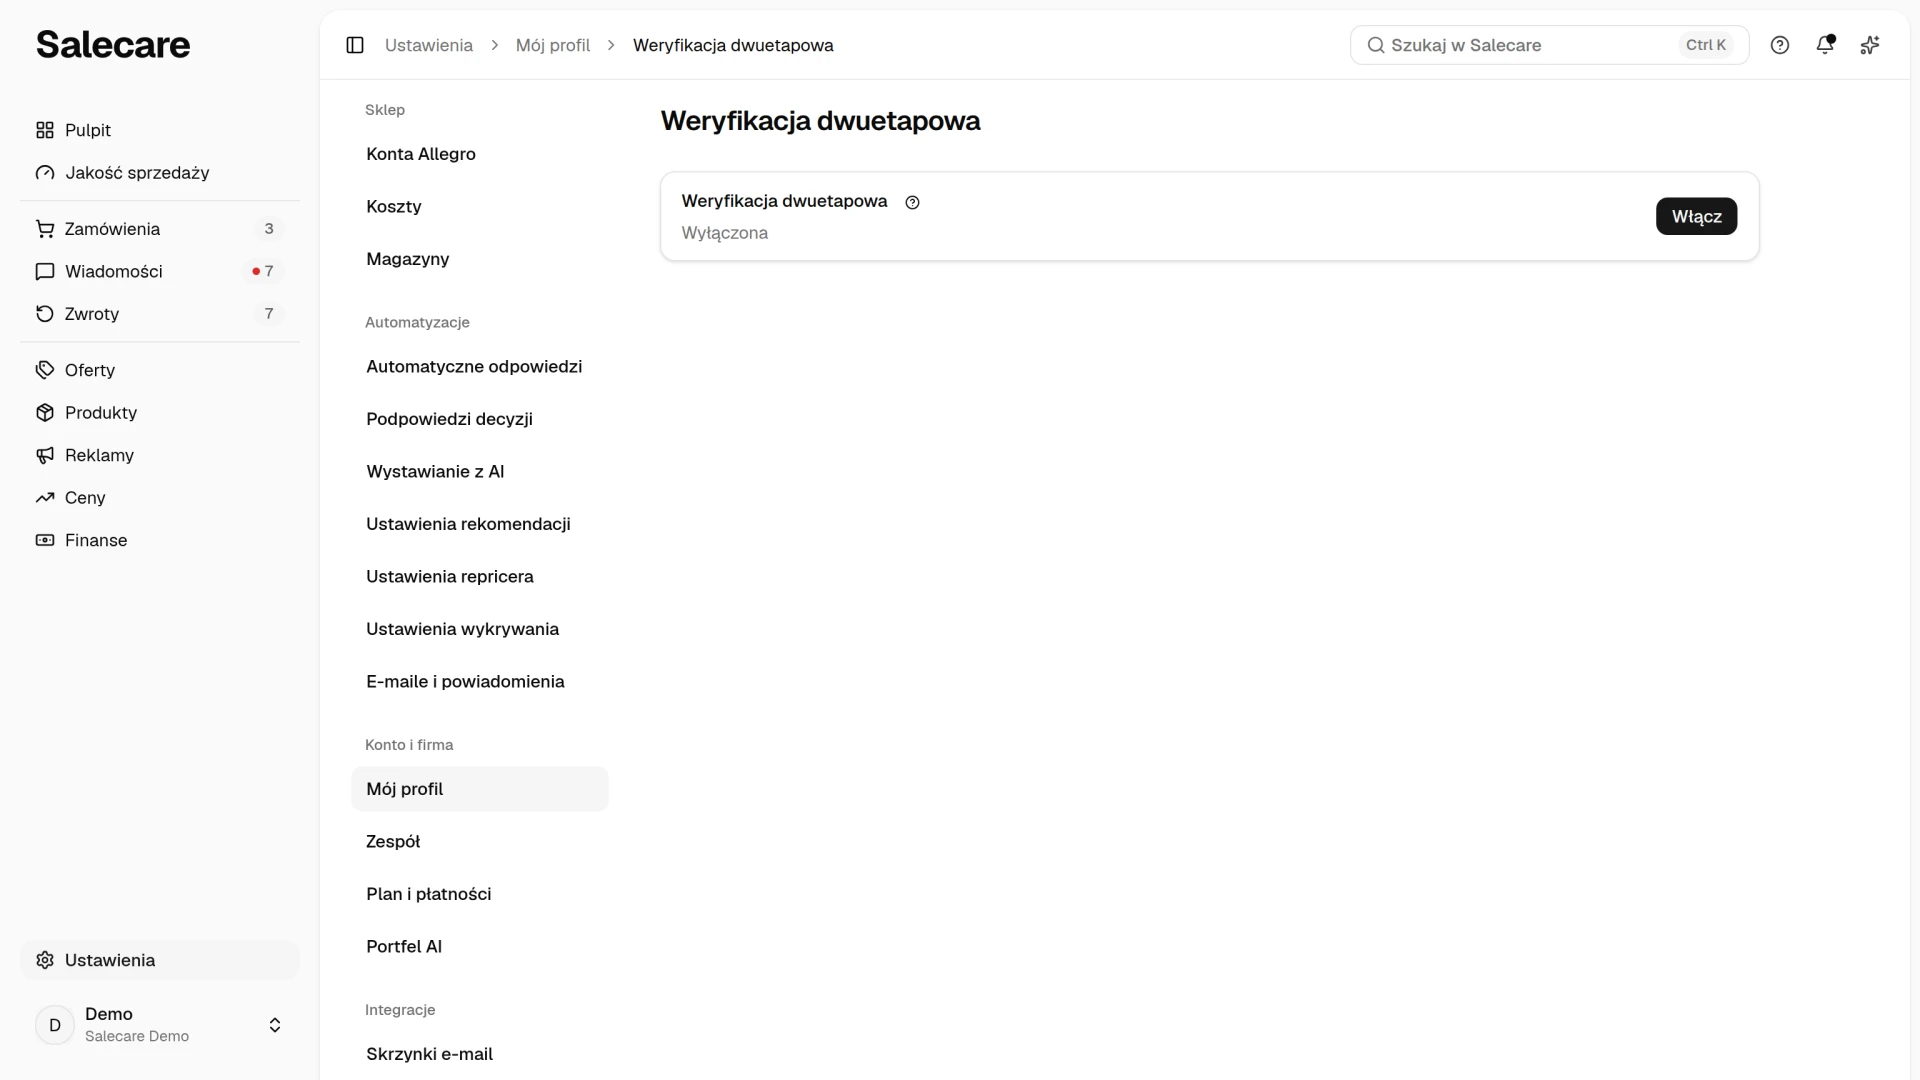Click the Produkty box icon
Image resolution: width=1920 pixels, height=1080 pixels.
tap(45, 413)
